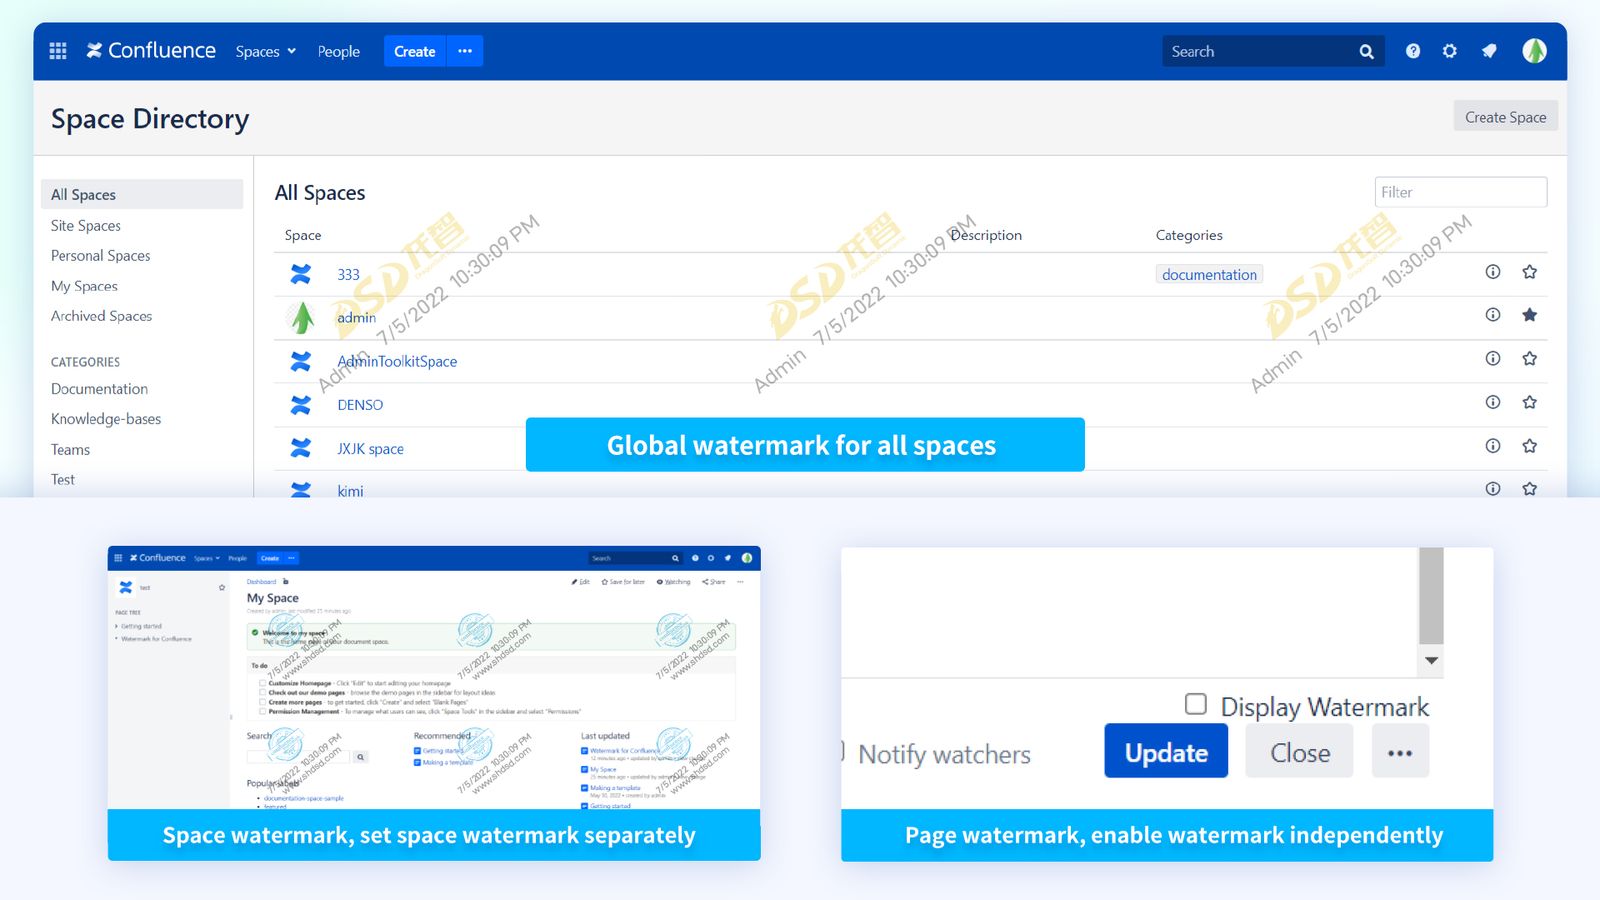The width and height of the screenshot is (1600, 900).
Task: Favorite the AdminToolkitSpace star
Action: click(x=1529, y=358)
